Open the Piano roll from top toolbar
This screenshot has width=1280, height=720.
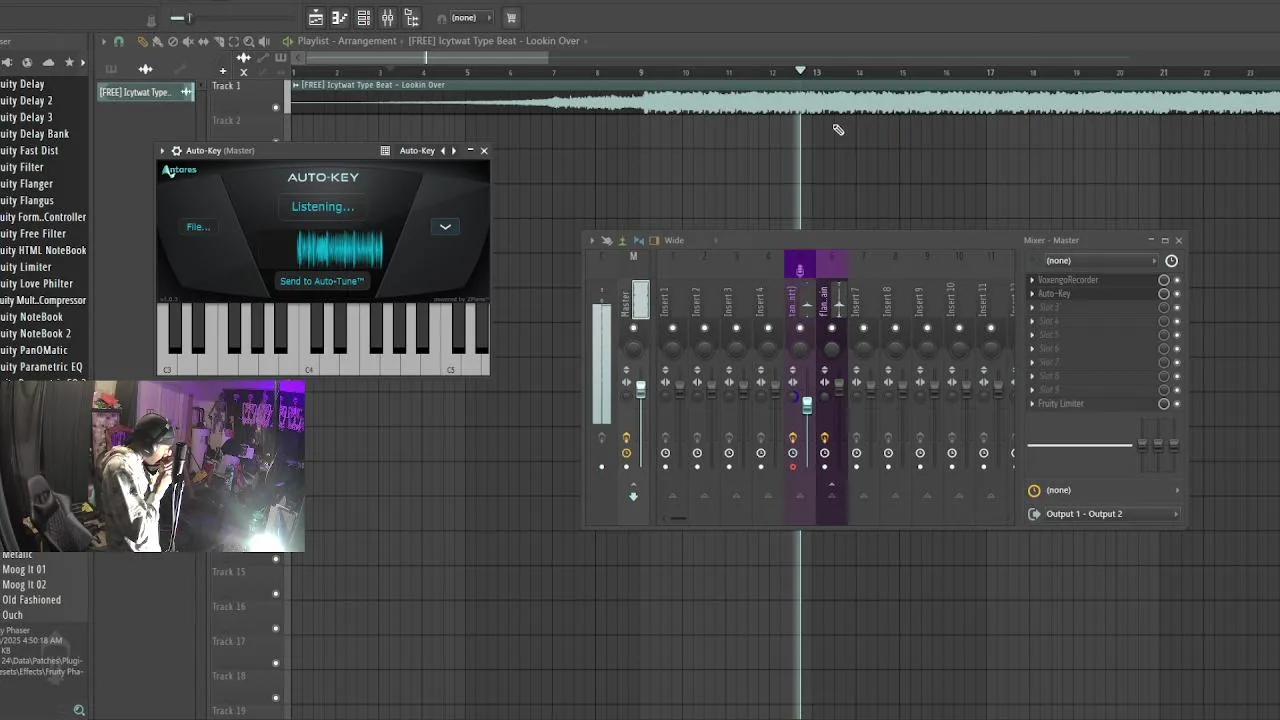coord(339,18)
